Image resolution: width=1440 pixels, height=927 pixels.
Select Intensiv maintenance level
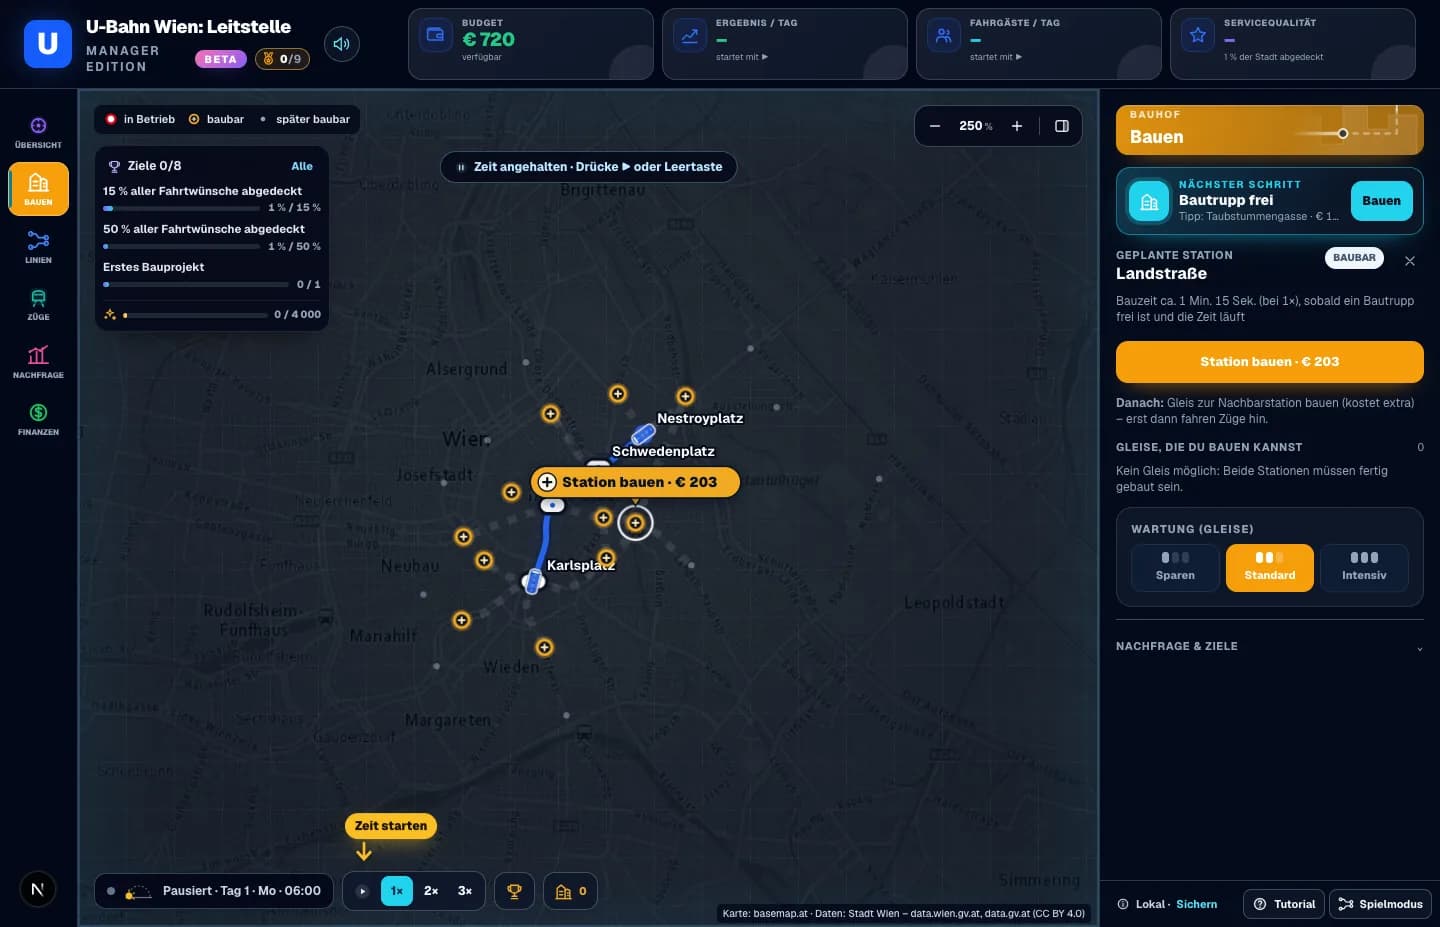tap(1364, 568)
